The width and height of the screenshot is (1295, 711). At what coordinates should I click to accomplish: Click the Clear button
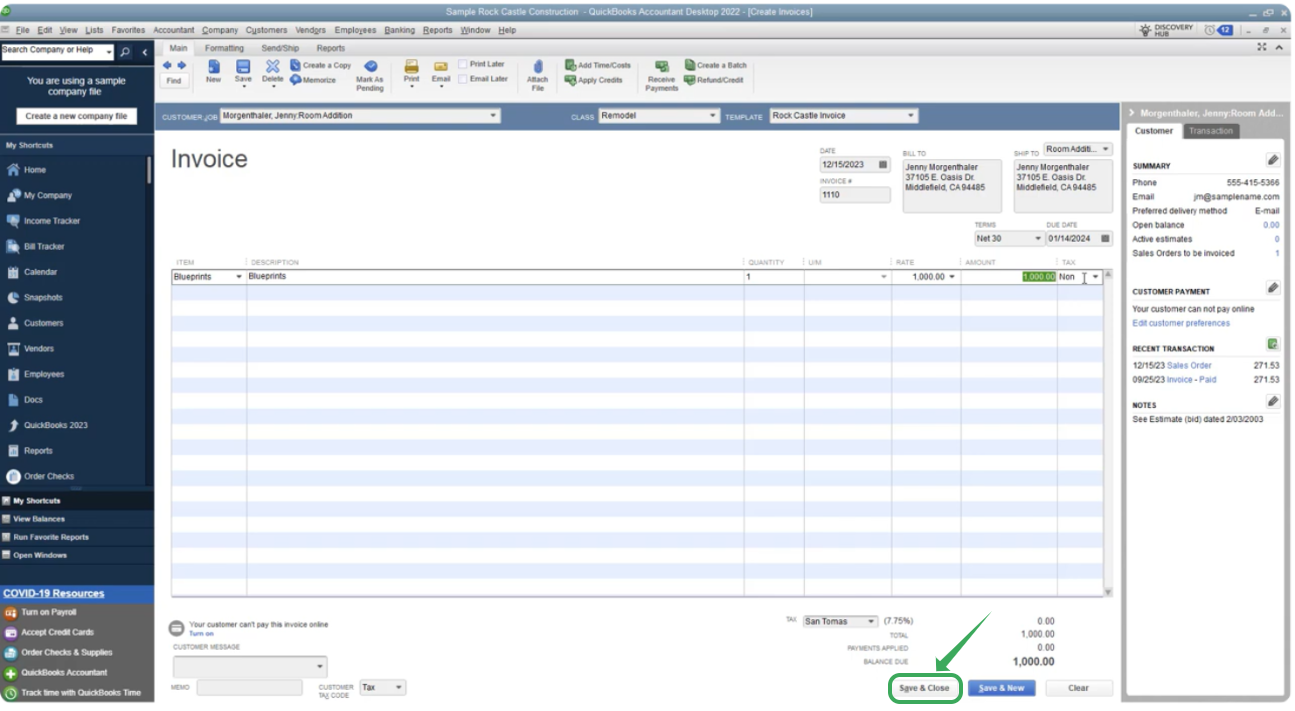point(1078,688)
